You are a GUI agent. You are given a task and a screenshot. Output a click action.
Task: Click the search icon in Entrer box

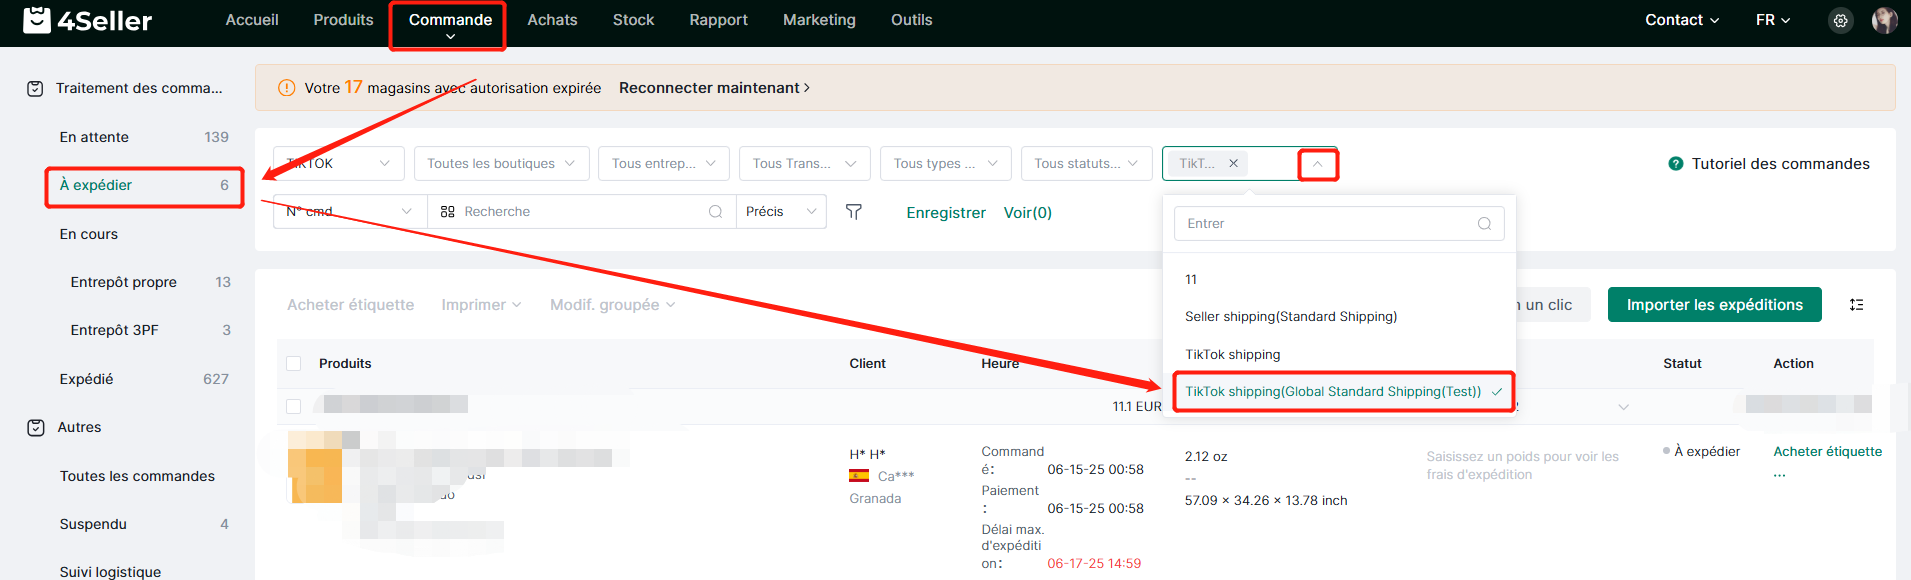click(1484, 224)
